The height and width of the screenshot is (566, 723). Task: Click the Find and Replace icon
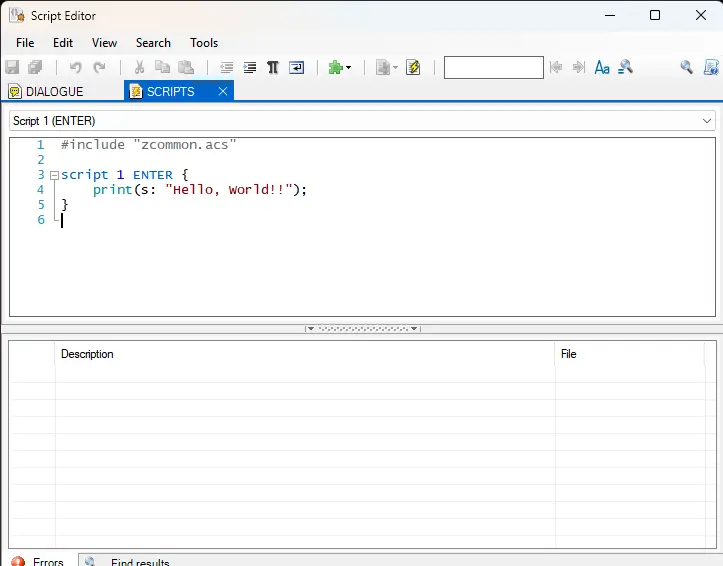(x=626, y=68)
